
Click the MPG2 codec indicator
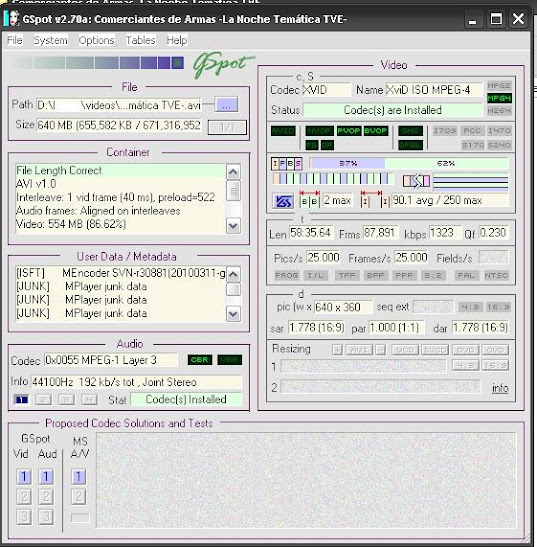click(x=499, y=85)
